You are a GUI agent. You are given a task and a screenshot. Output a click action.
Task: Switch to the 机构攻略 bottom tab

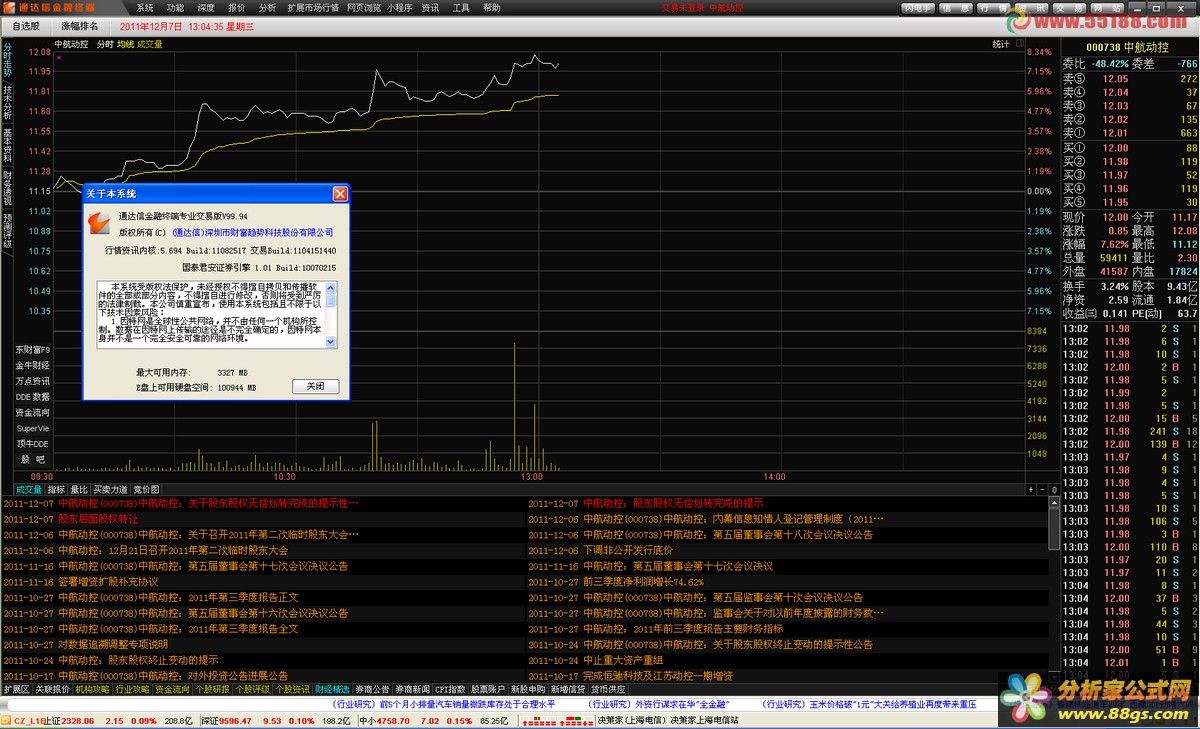pyautogui.click(x=92, y=690)
